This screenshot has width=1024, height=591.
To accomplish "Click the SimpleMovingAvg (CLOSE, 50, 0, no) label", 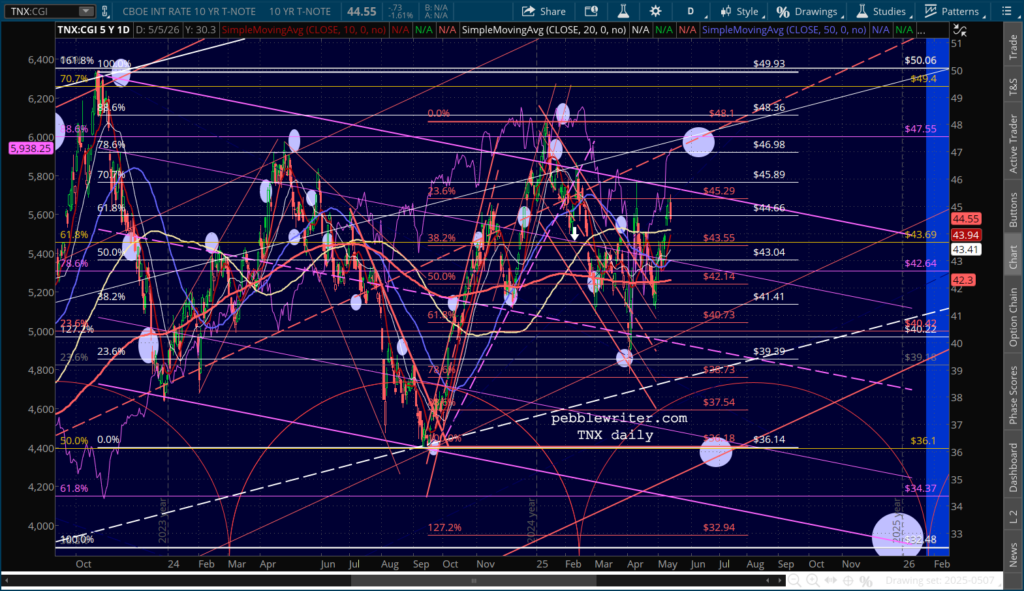I will pos(784,30).
